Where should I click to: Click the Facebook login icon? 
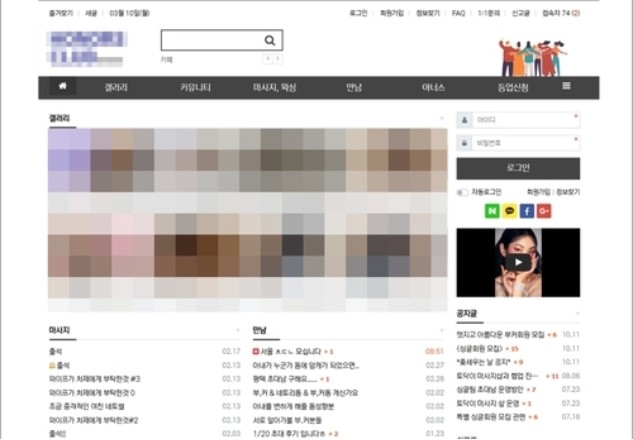pyautogui.click(x=526, y=211)
